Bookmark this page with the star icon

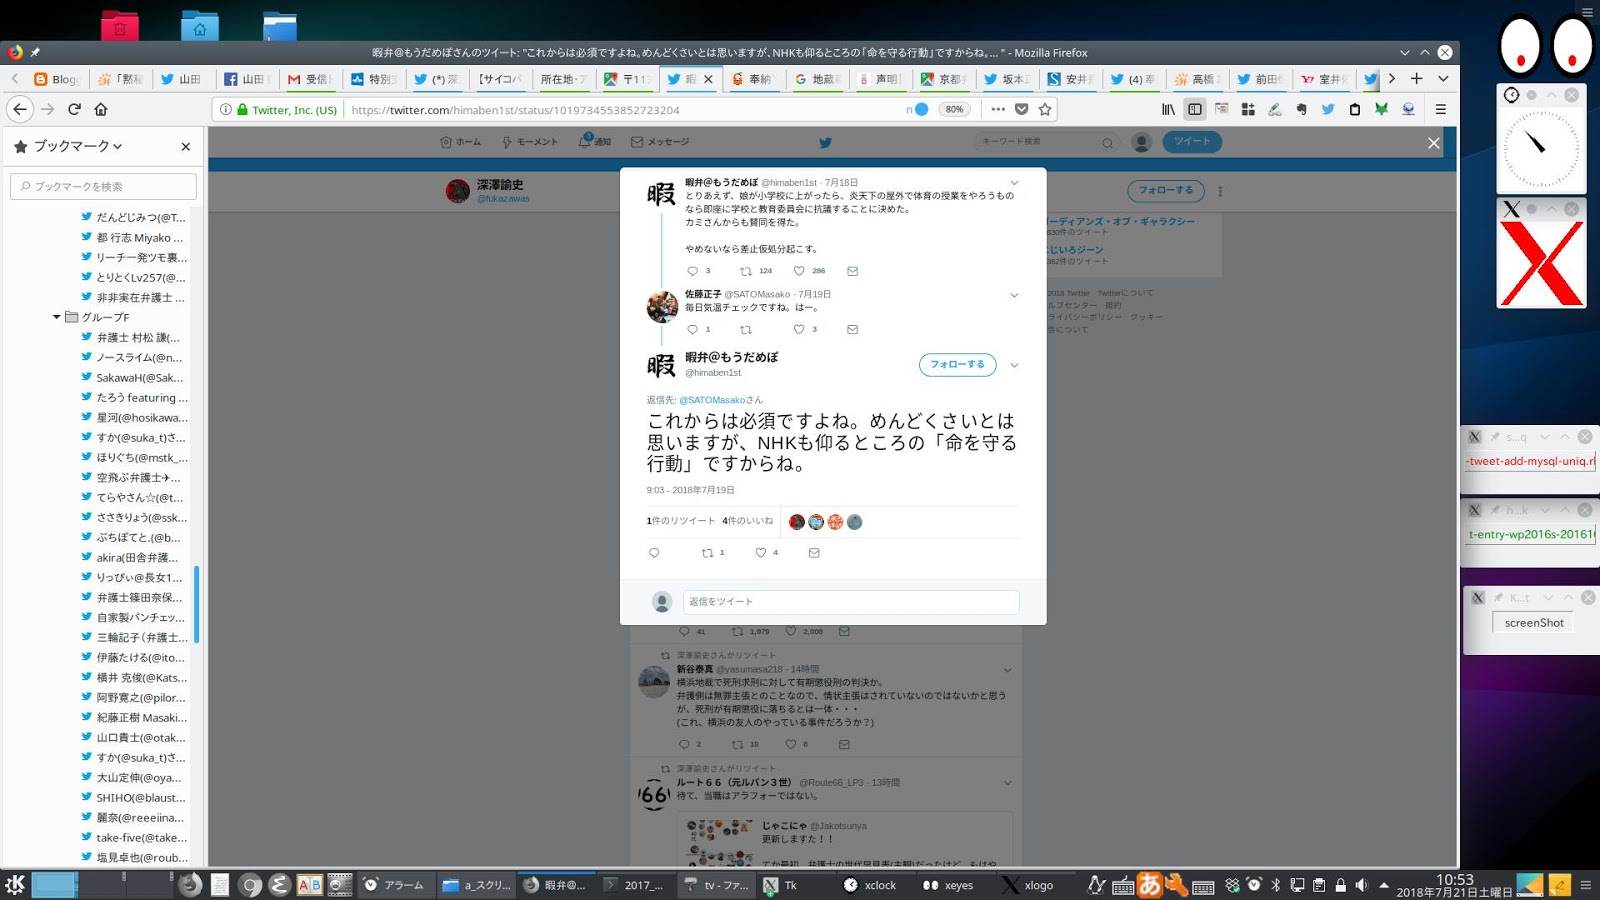coord(1045,109)
